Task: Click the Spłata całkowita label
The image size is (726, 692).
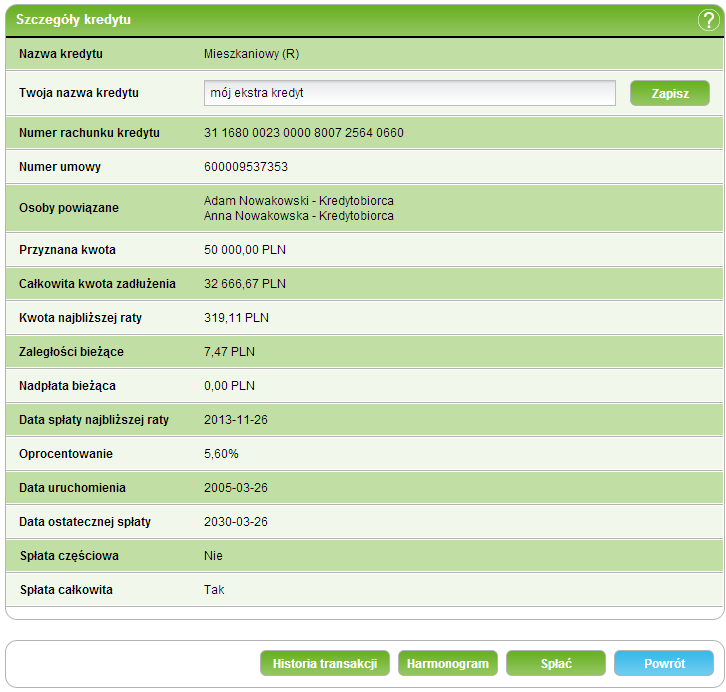Action: [x=66, y=590]
